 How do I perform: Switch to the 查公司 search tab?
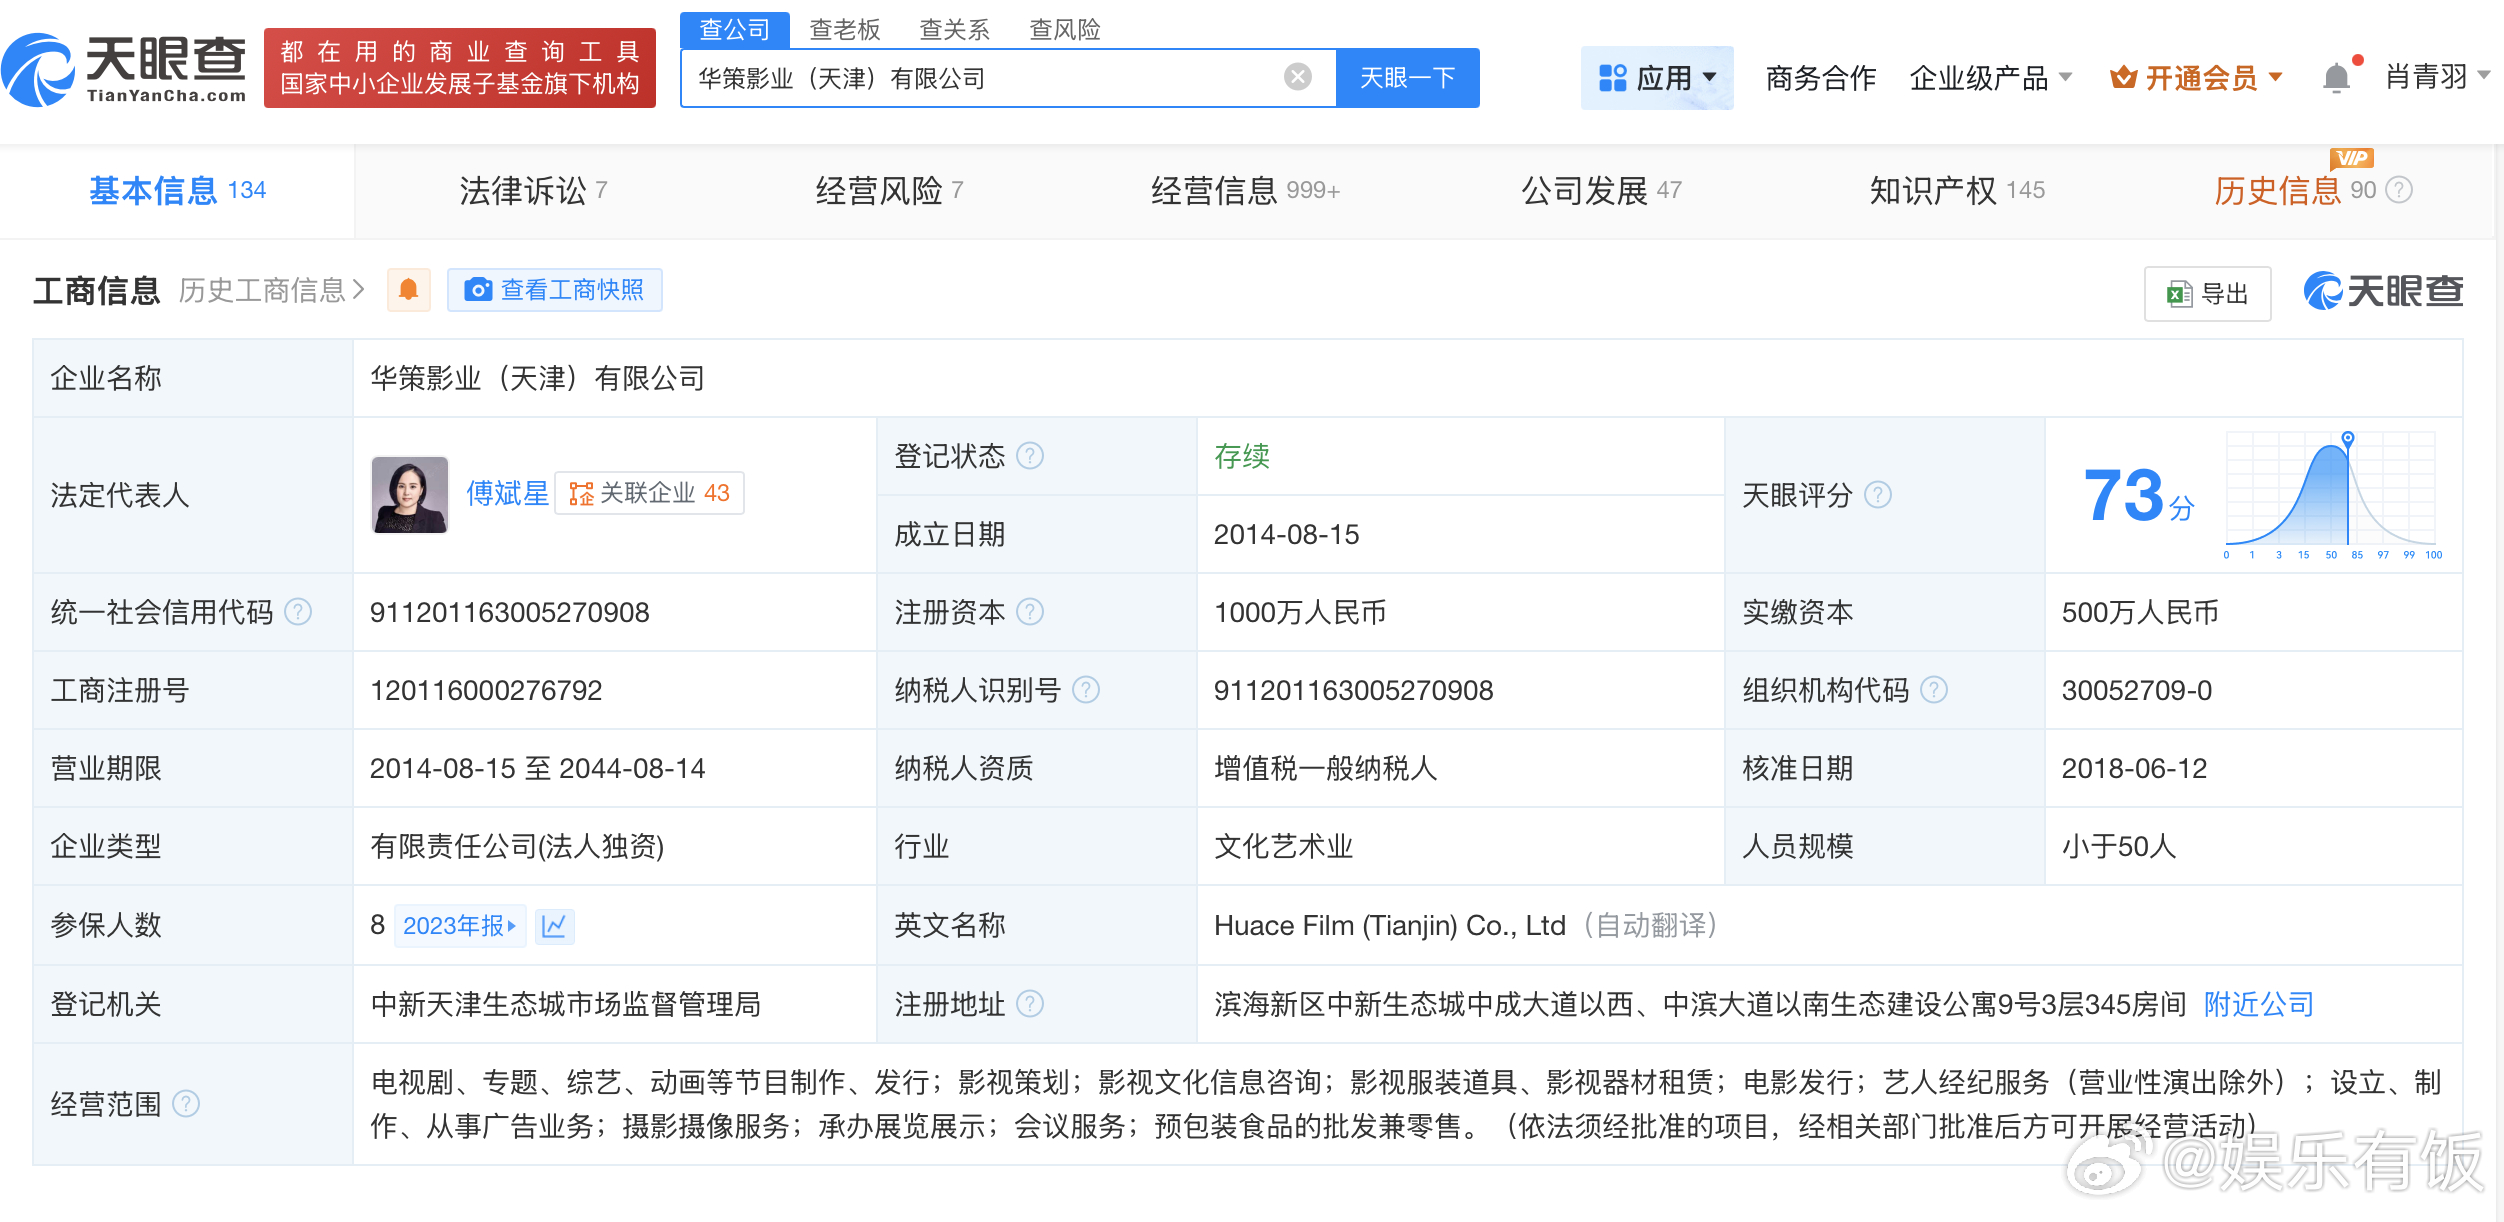735,30
